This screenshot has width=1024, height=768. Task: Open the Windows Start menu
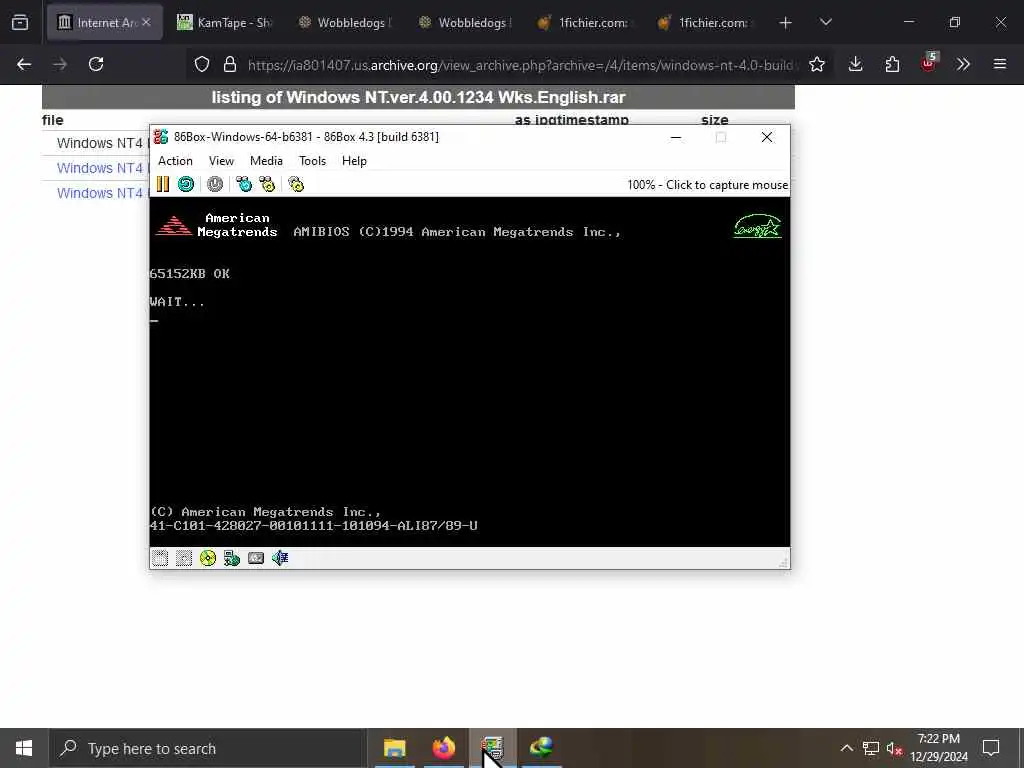point(24,748)
